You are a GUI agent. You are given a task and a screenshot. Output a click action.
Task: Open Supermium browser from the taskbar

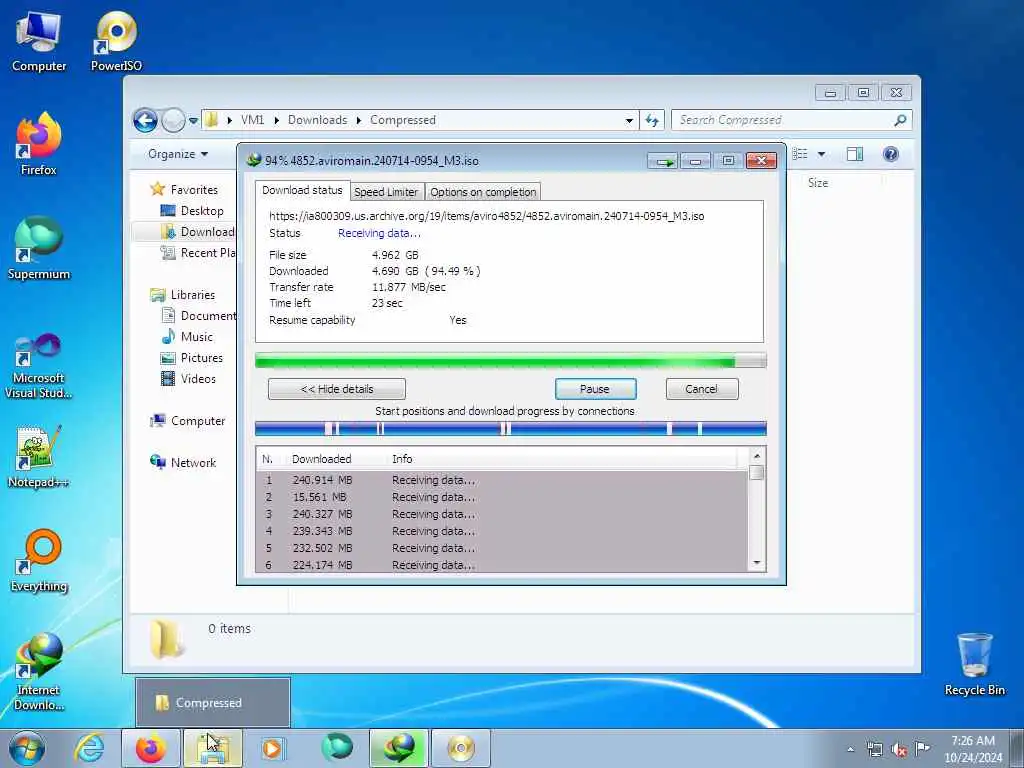click(x=337, y=748)
